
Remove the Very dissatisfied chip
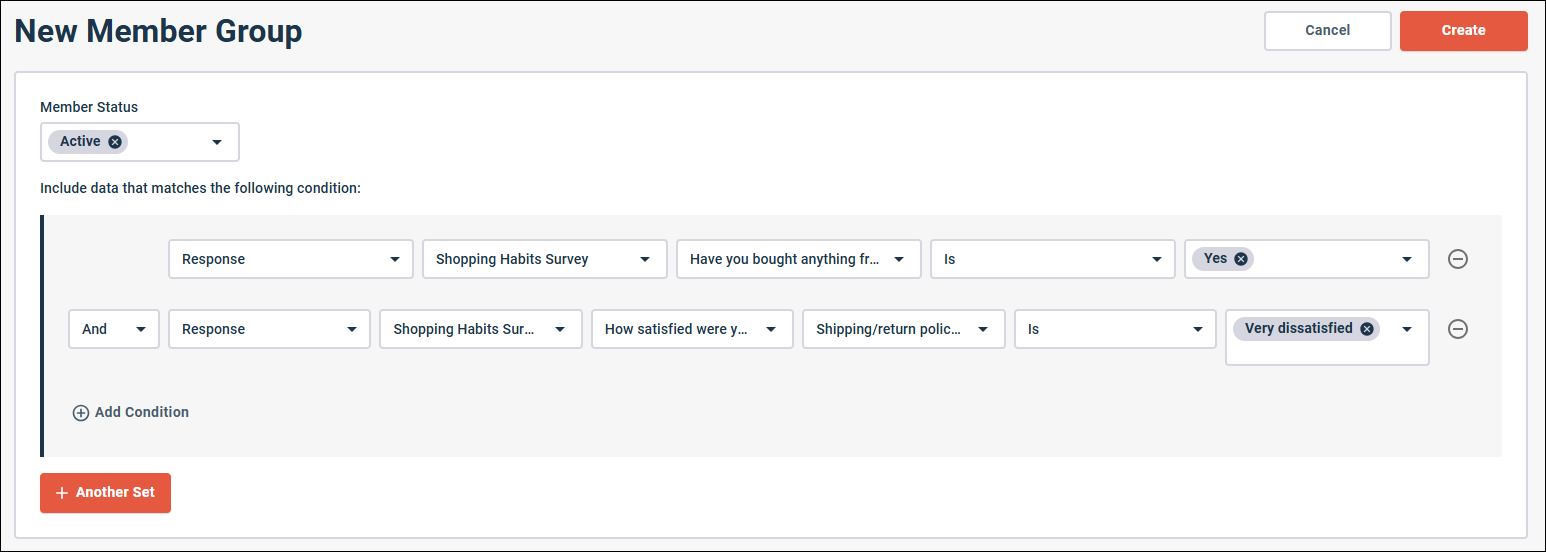1366,329
